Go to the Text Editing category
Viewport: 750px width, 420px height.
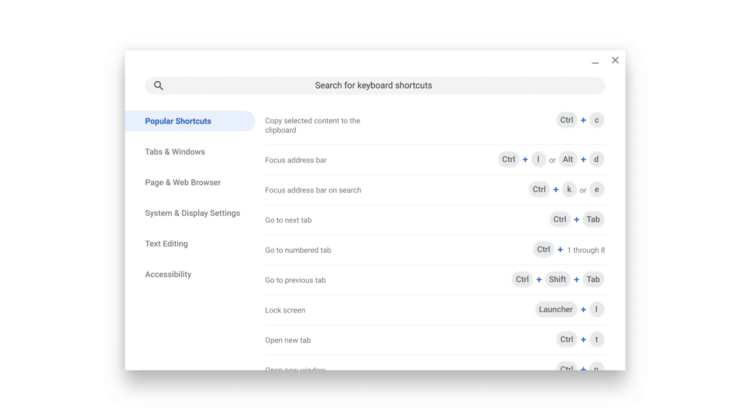tap(166, 244)
